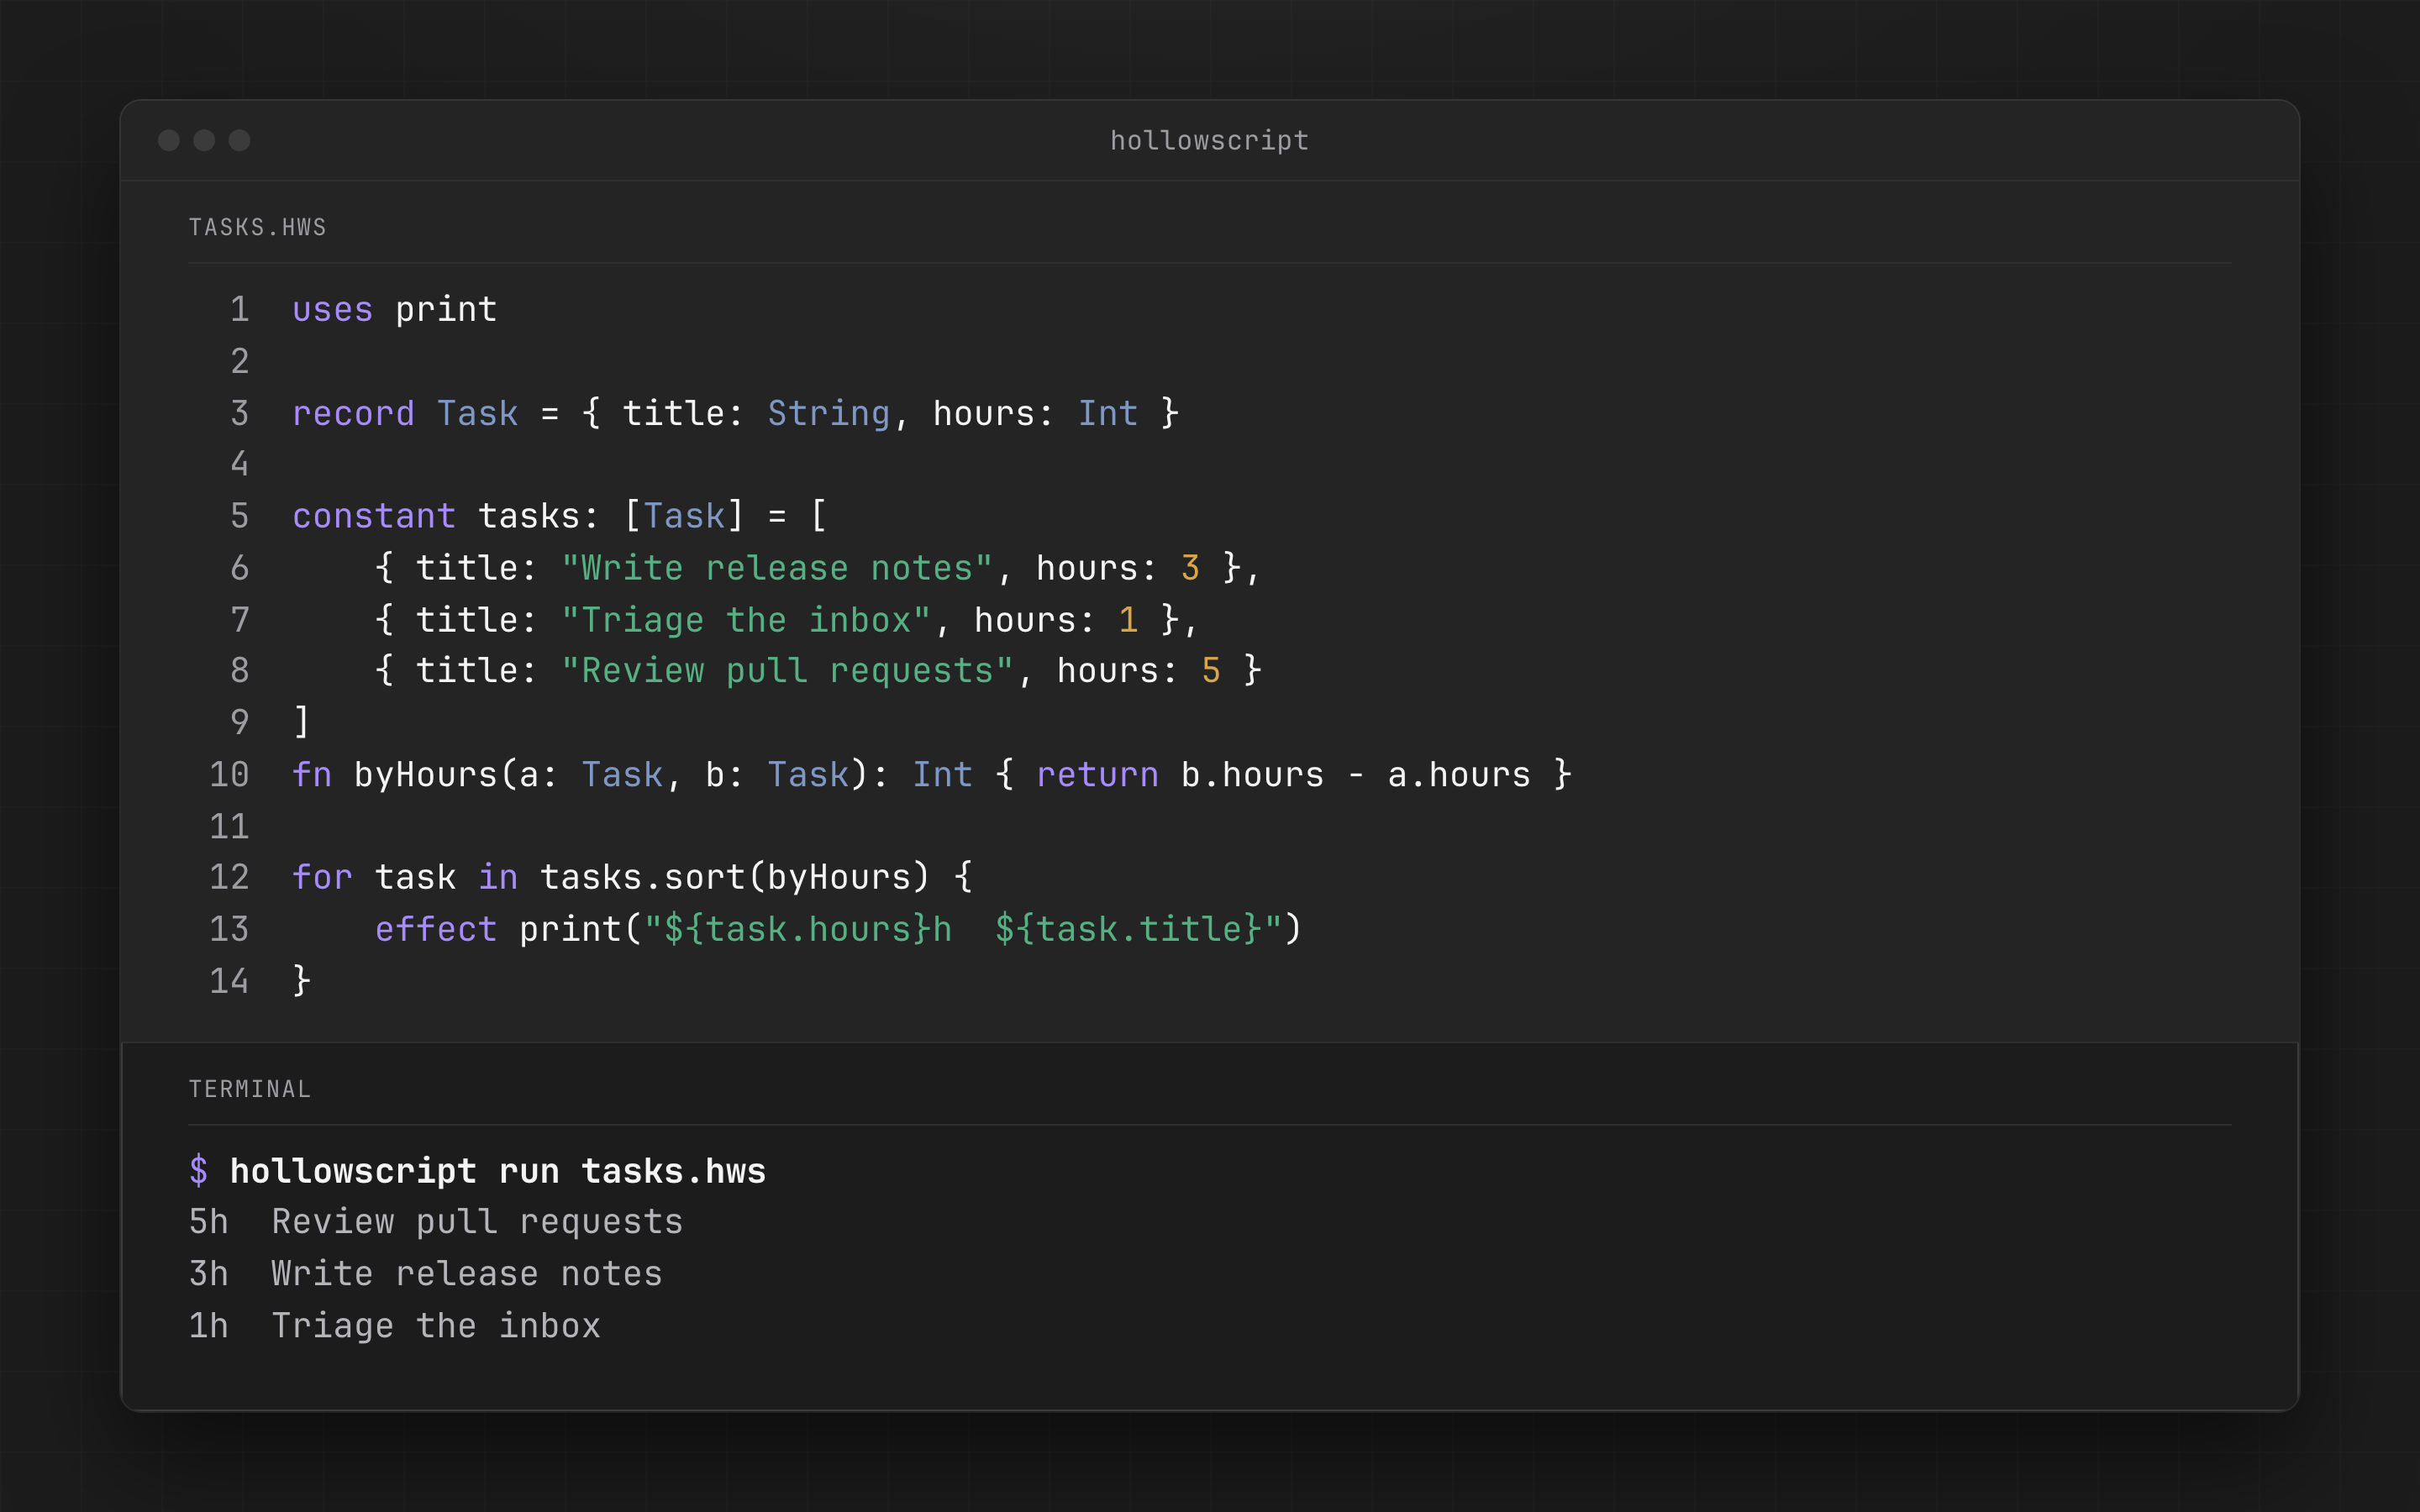Click the 'return' keyword on line 10
2420x1512 pixels.
point(1097,775)
